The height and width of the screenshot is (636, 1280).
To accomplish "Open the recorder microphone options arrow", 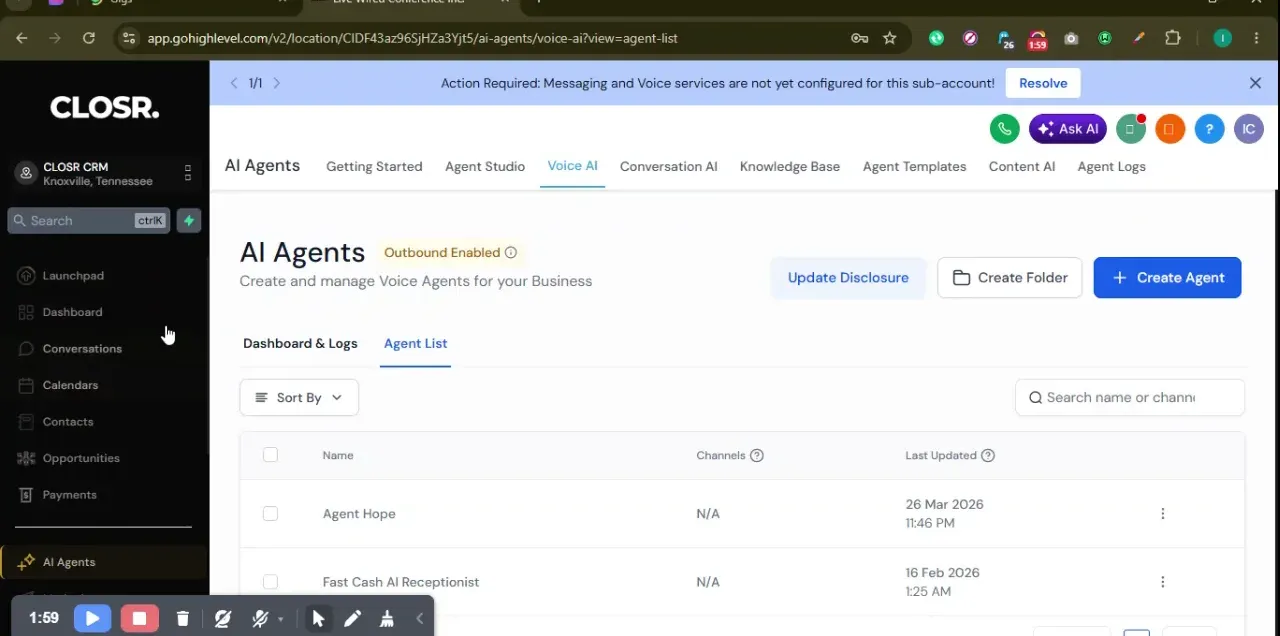I will tap(281, 620).
